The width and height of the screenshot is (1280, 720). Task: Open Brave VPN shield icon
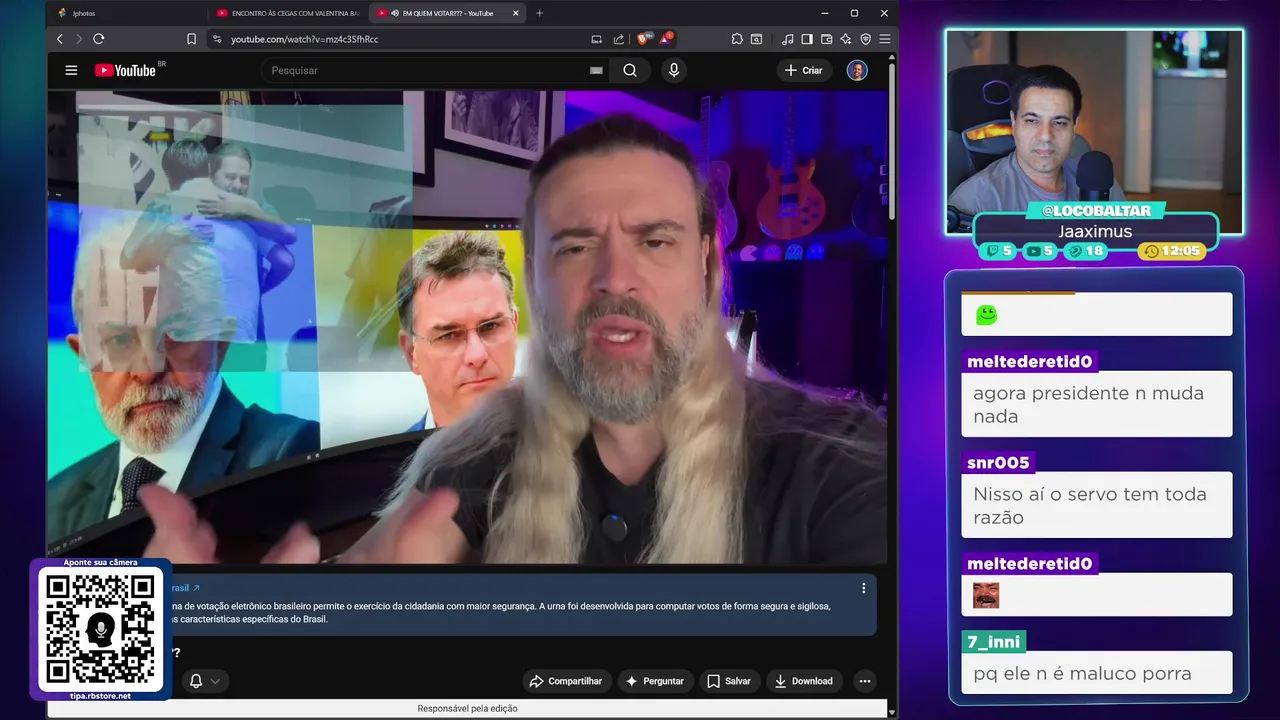pos(865,39)
